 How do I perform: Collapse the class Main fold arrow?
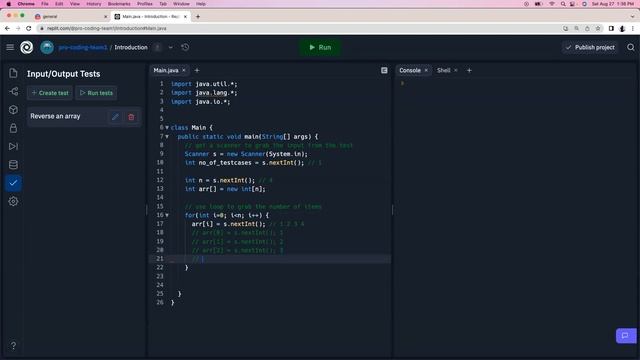pyautogui.click(x=167, y=127)
